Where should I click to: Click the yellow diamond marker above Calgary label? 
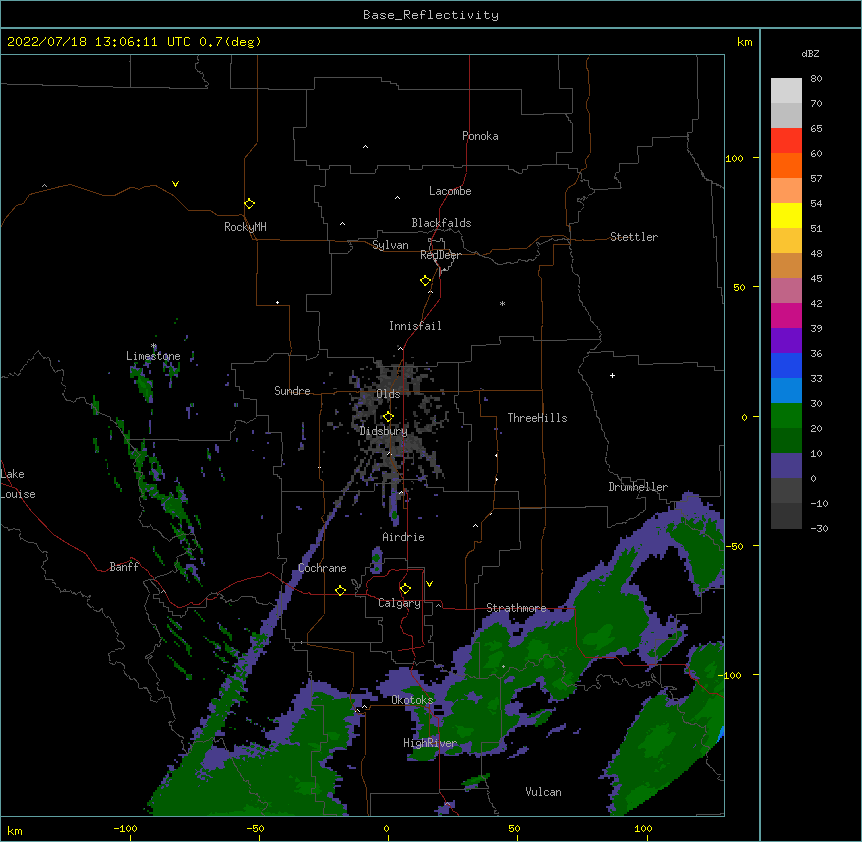click(x=405, y=589)
